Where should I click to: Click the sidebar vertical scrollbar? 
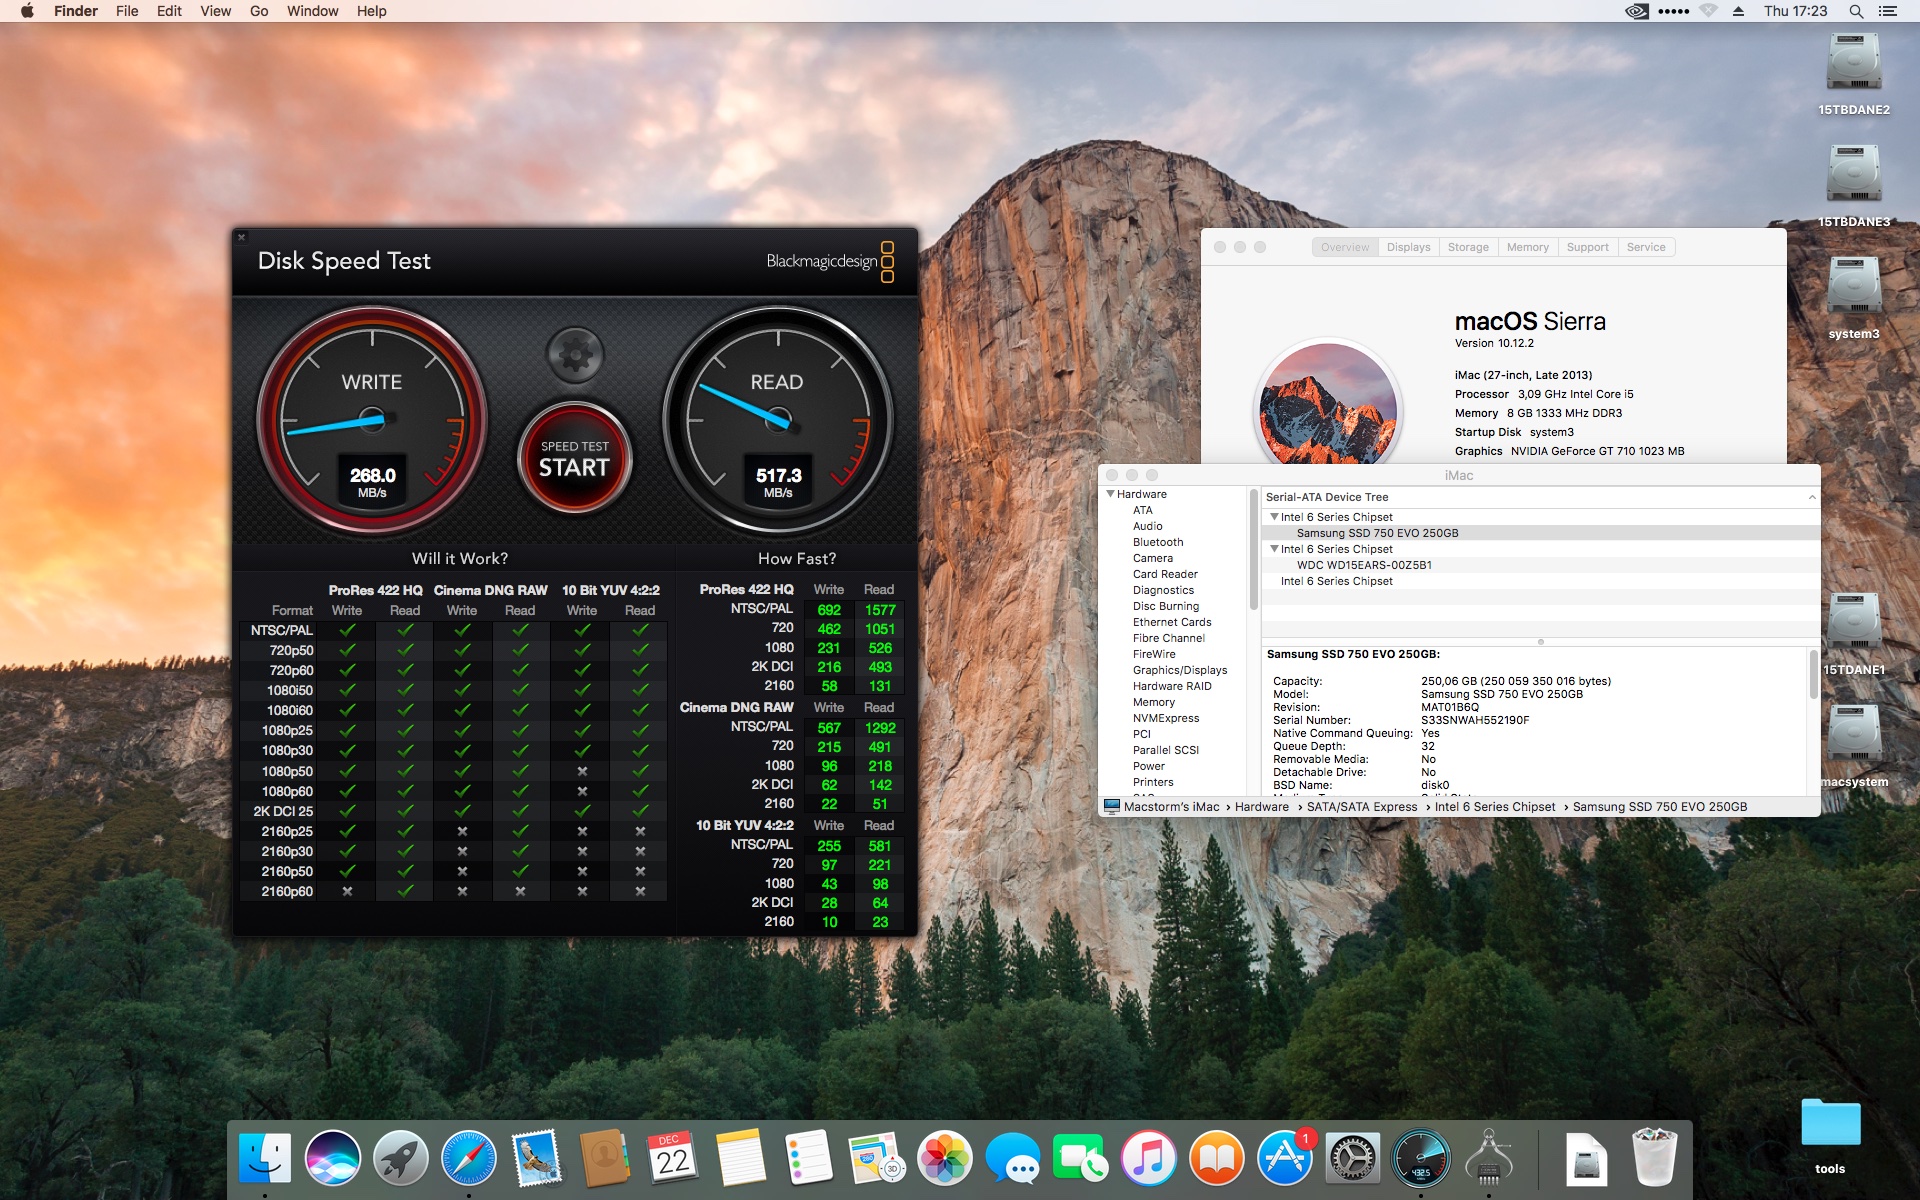pyautogui.click(x=1253, y=550)
